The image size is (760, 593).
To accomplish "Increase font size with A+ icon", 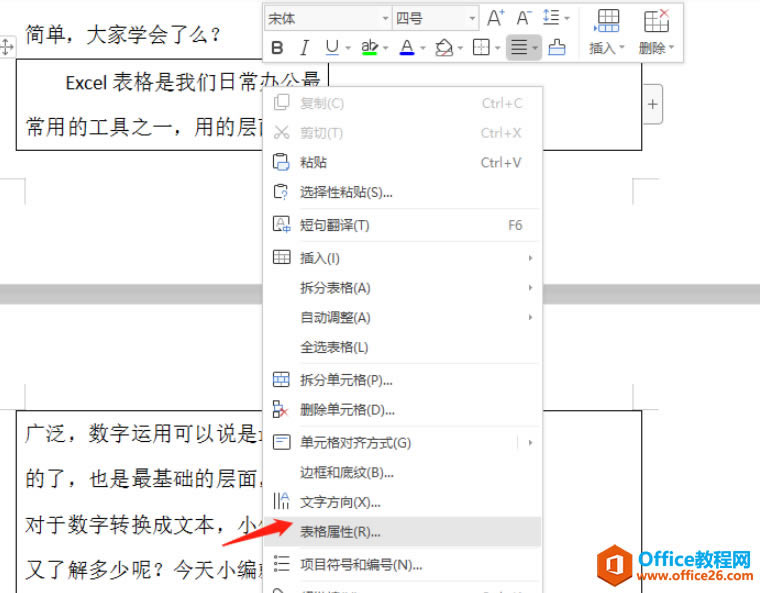I will 495,18.
